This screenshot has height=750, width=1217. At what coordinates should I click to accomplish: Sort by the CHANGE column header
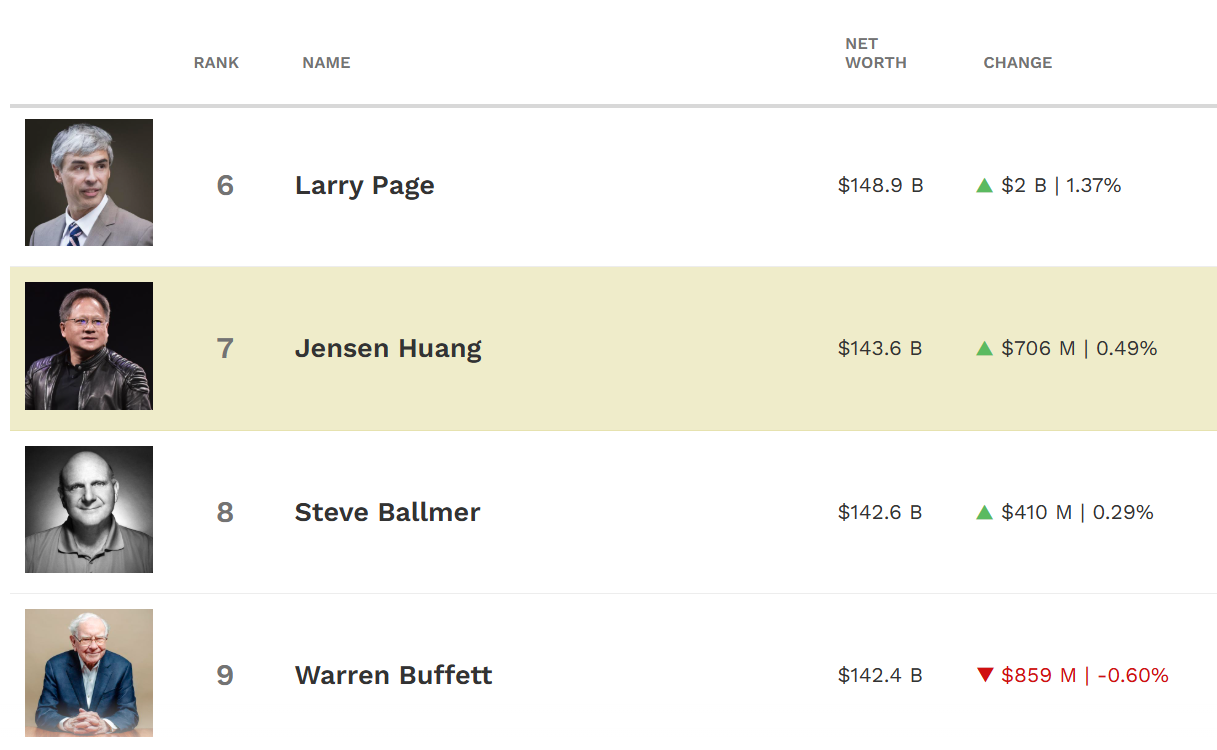(1018, 62)
